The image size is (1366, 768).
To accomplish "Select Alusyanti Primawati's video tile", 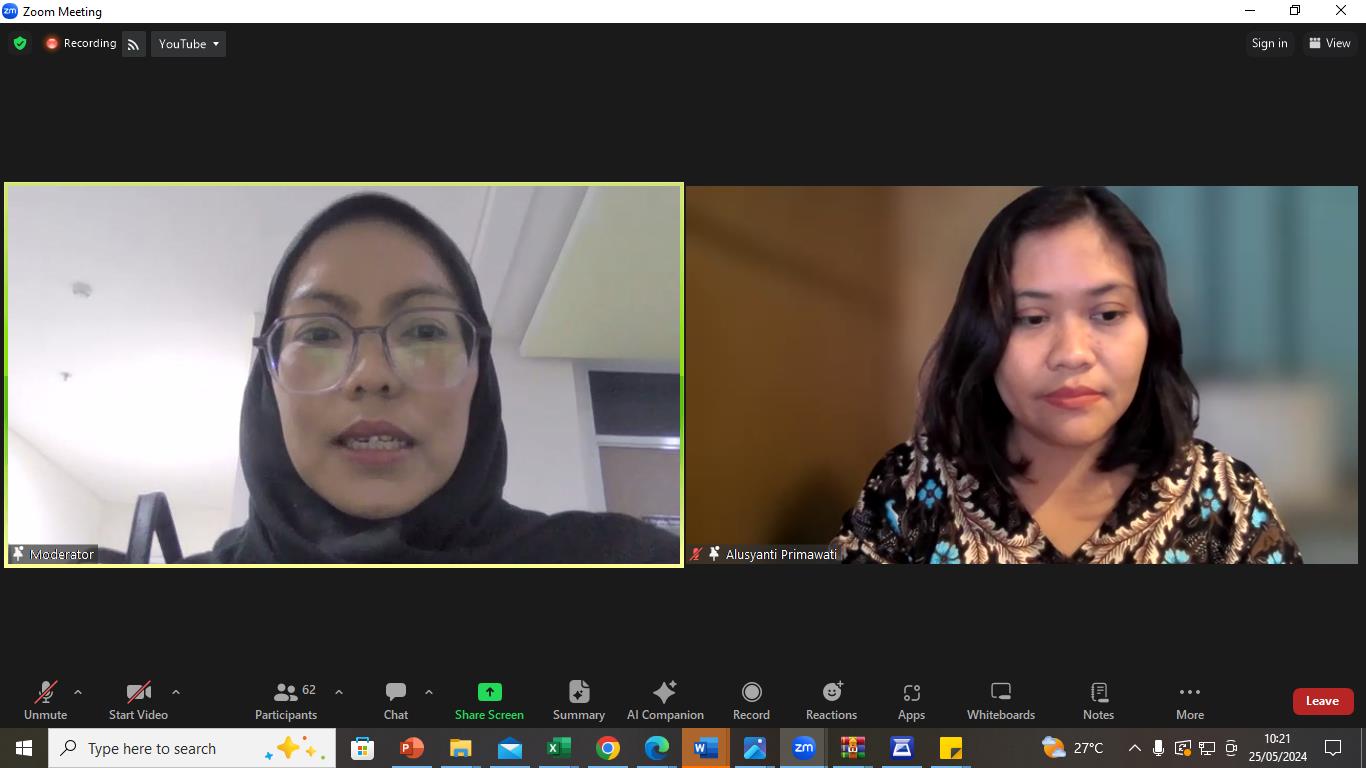I will tap(1022, 375).
